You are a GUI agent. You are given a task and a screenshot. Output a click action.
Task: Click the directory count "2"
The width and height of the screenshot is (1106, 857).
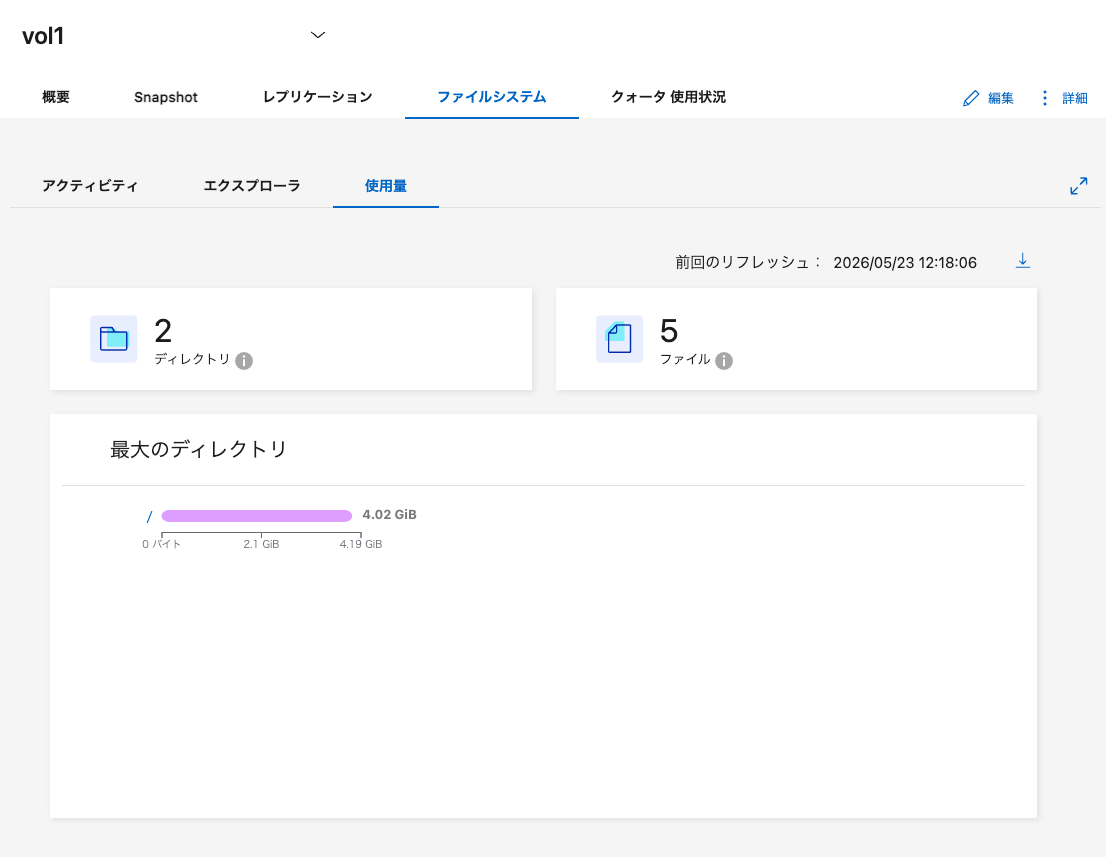point(163,331)
